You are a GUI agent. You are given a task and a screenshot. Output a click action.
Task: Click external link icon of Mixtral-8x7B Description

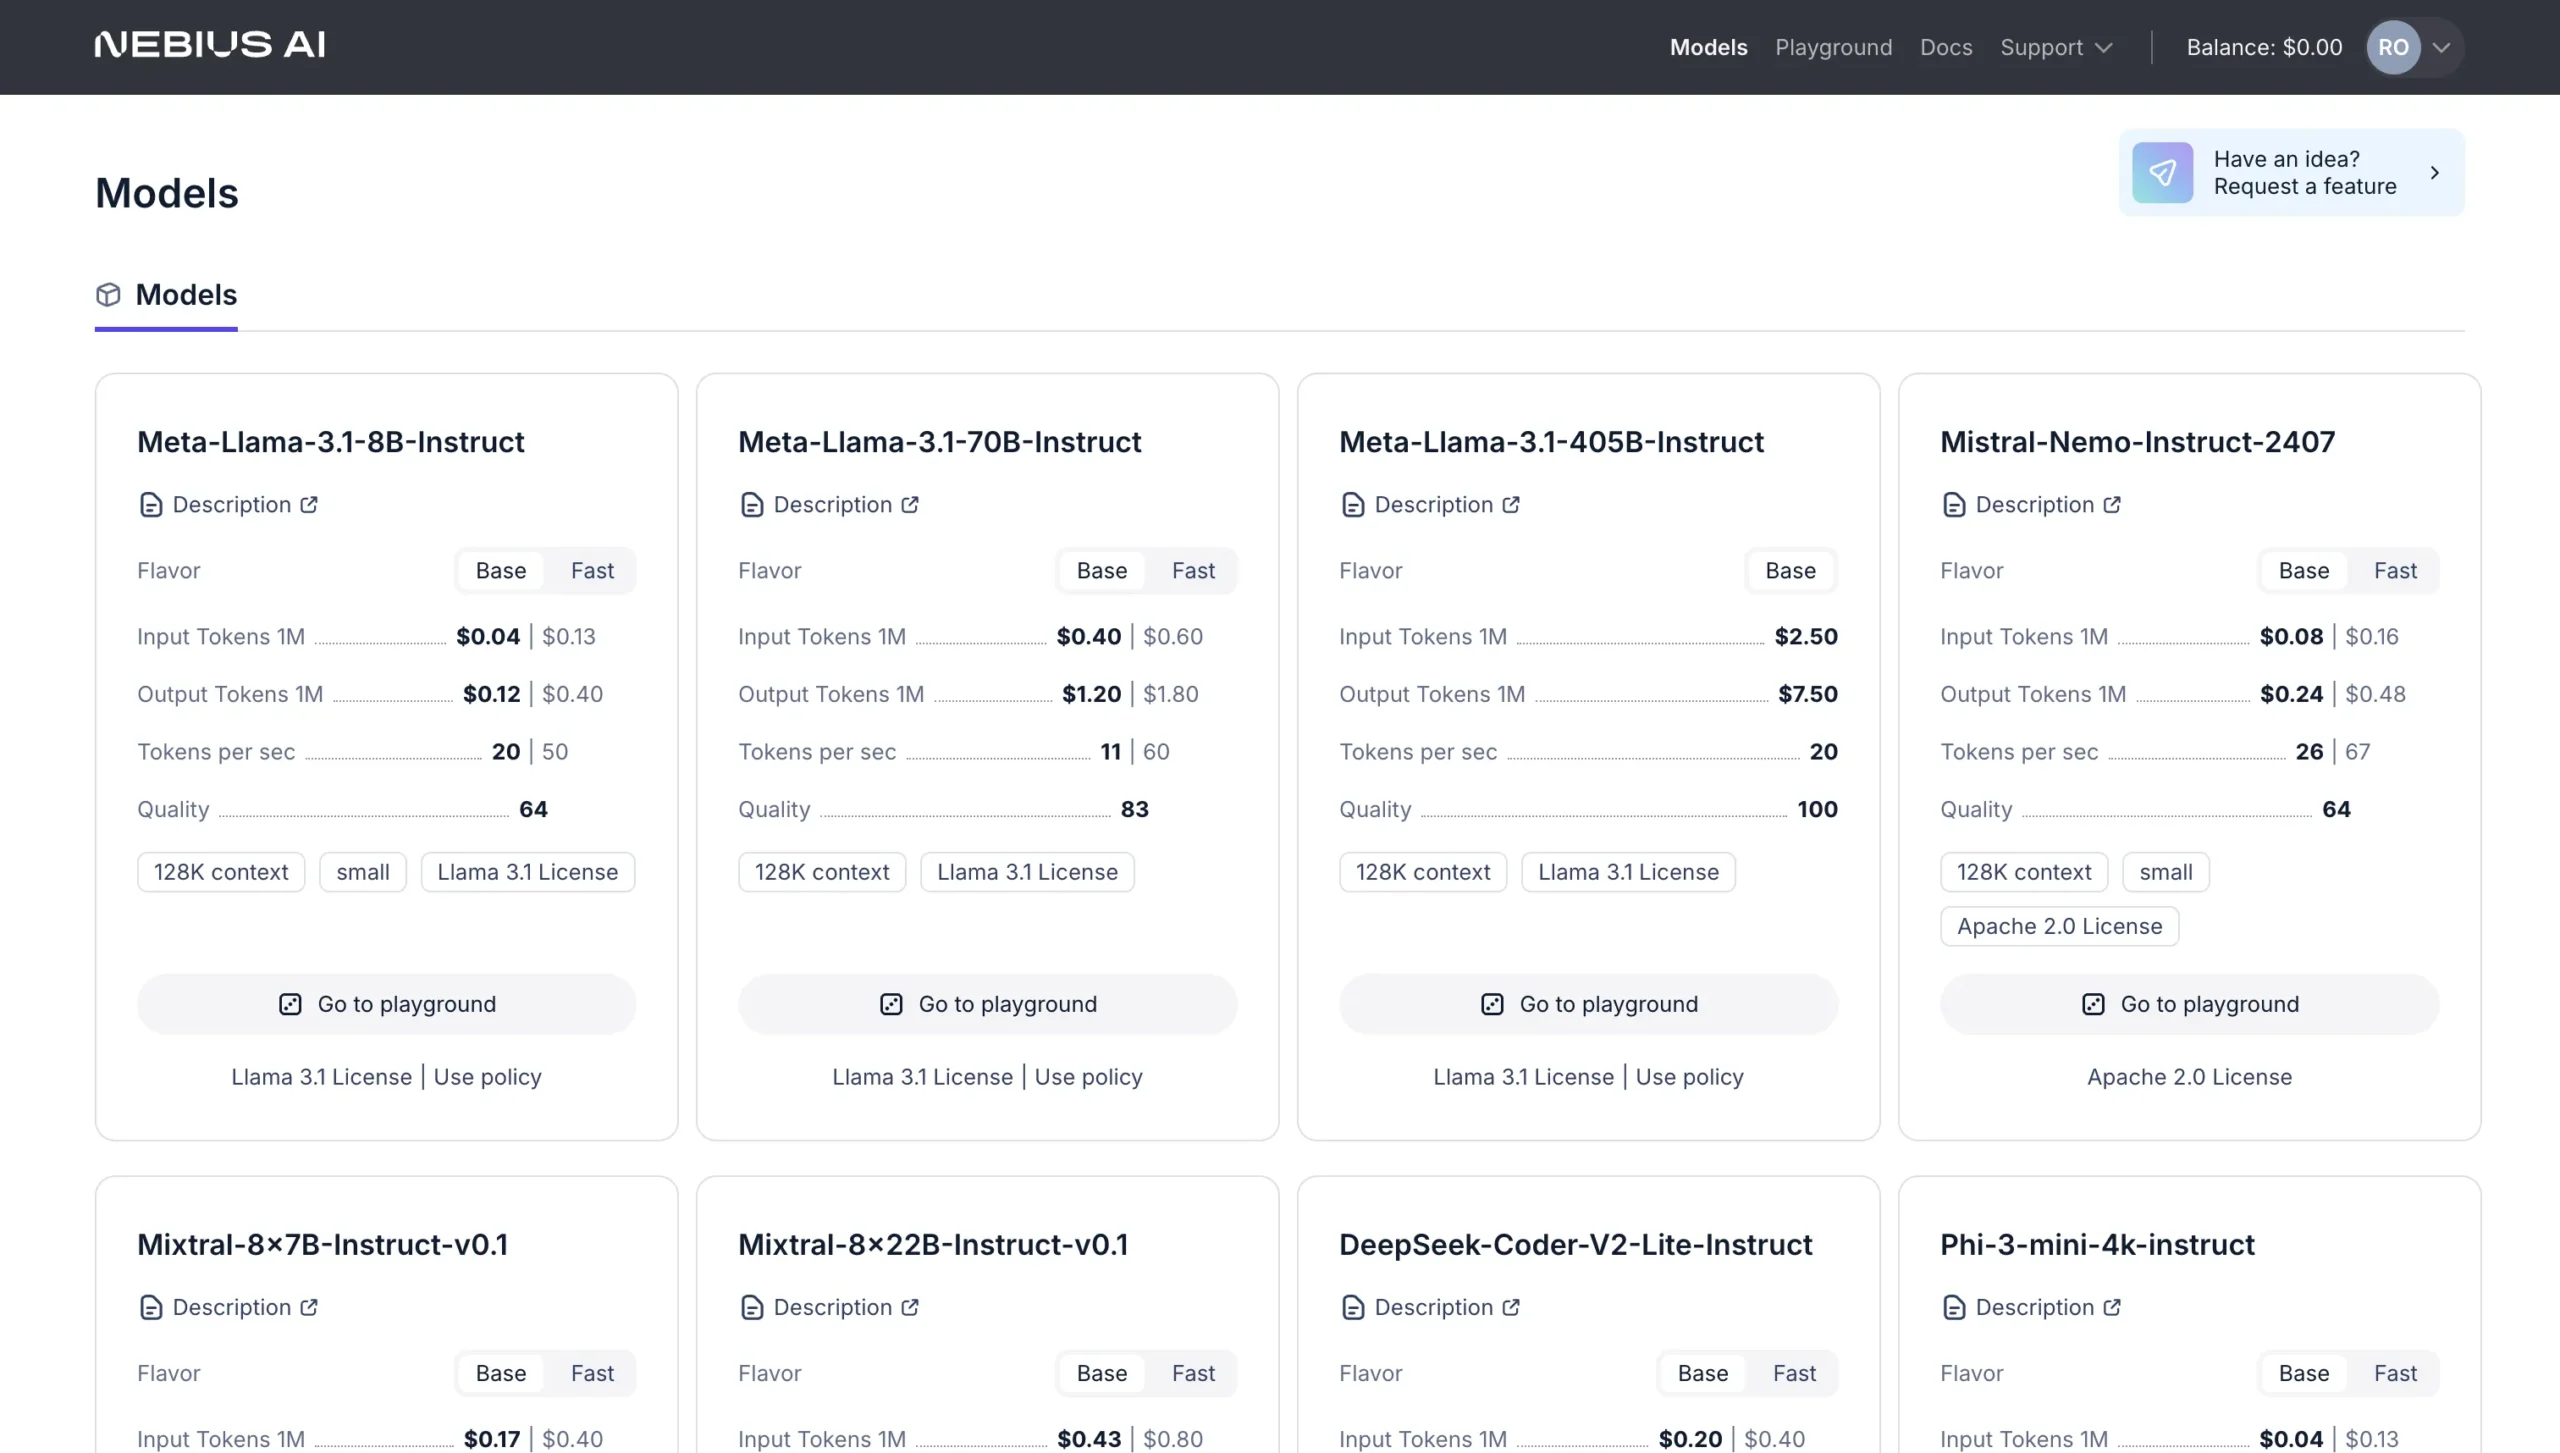click(309, 1307)
